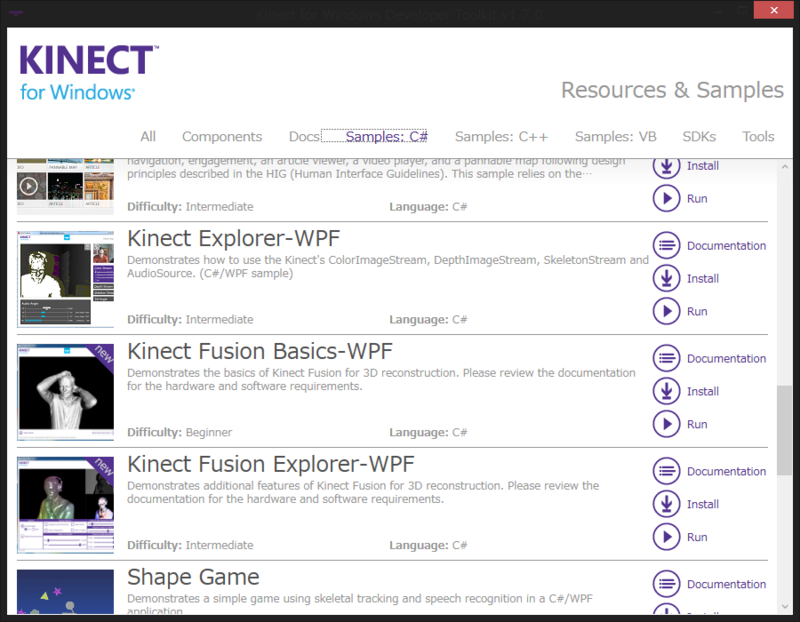Click Run link for Kinect Fusion Basics-WPF
This screenshot has width=800, height=622.
click(697, 425)
